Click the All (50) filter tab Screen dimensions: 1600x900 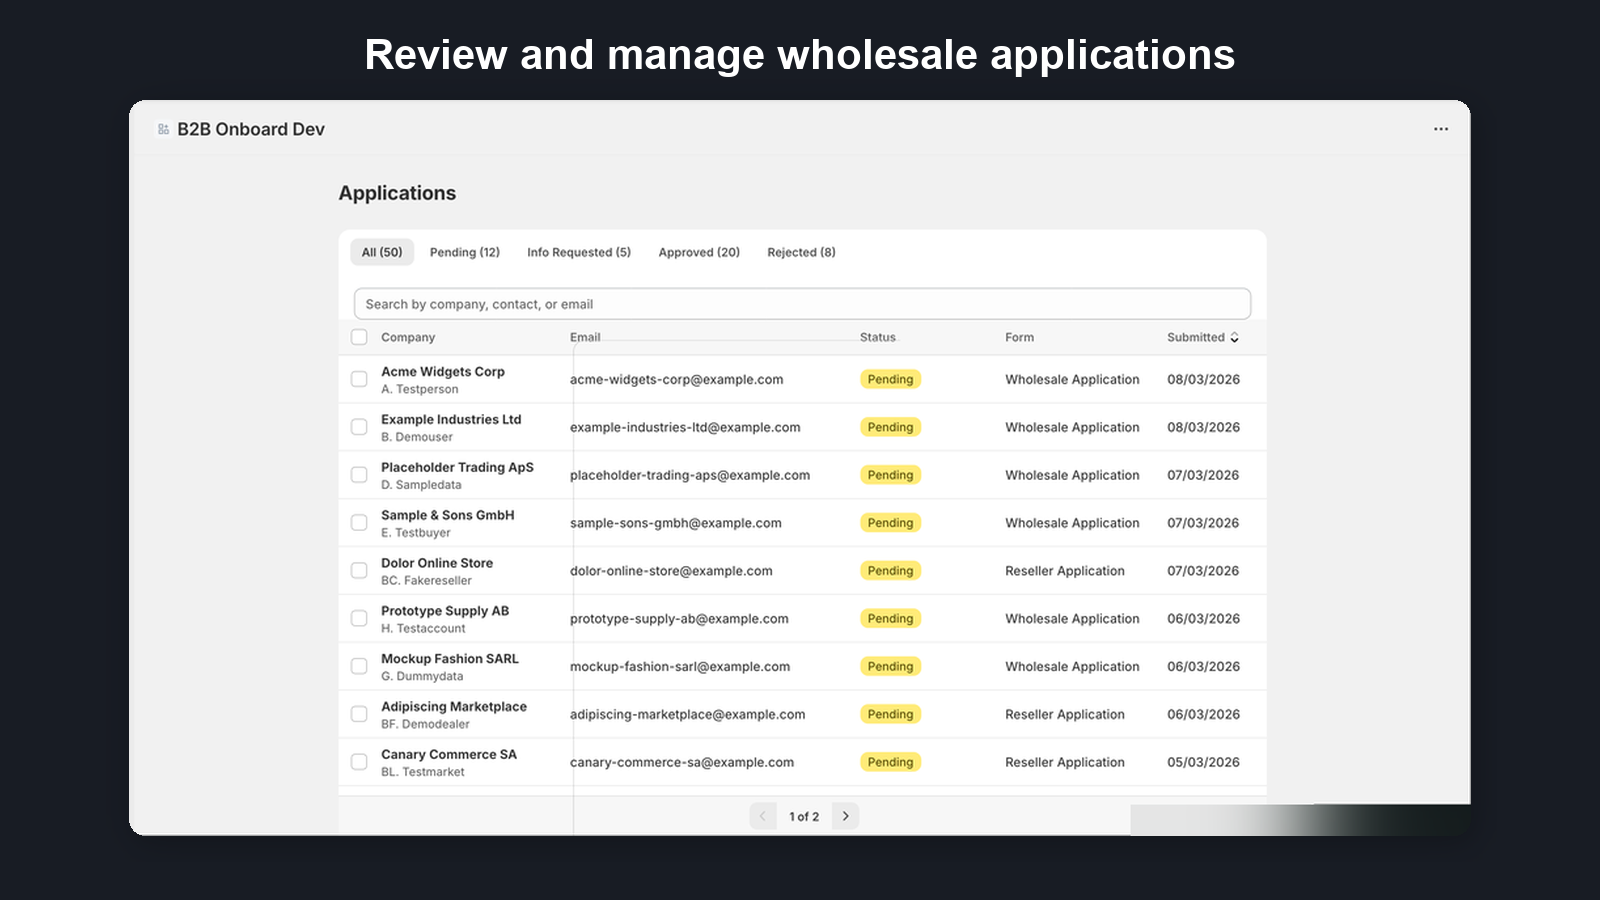(381, 252)
